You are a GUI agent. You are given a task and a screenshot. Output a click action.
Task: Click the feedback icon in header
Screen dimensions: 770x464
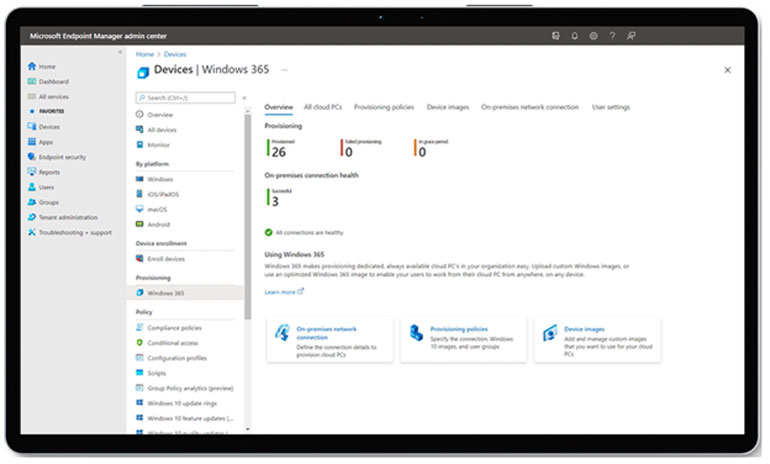[631, 36]
